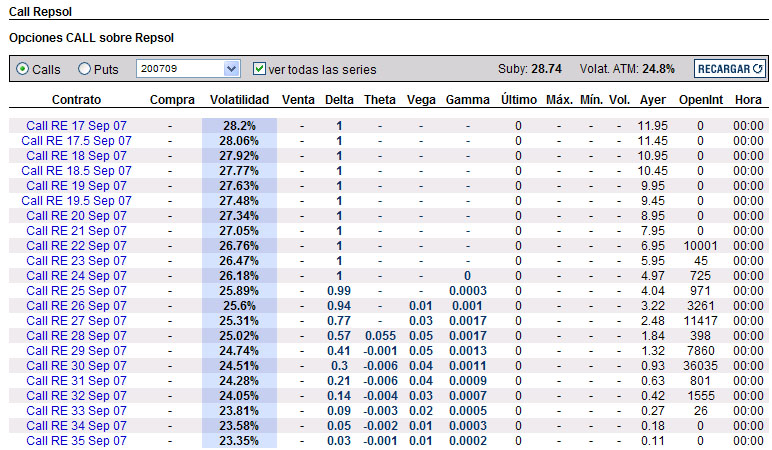Viewport: 772px width, 450px height.
Task: Open Call RE 31 Sep 07 contract
Action: coord(76,381)
